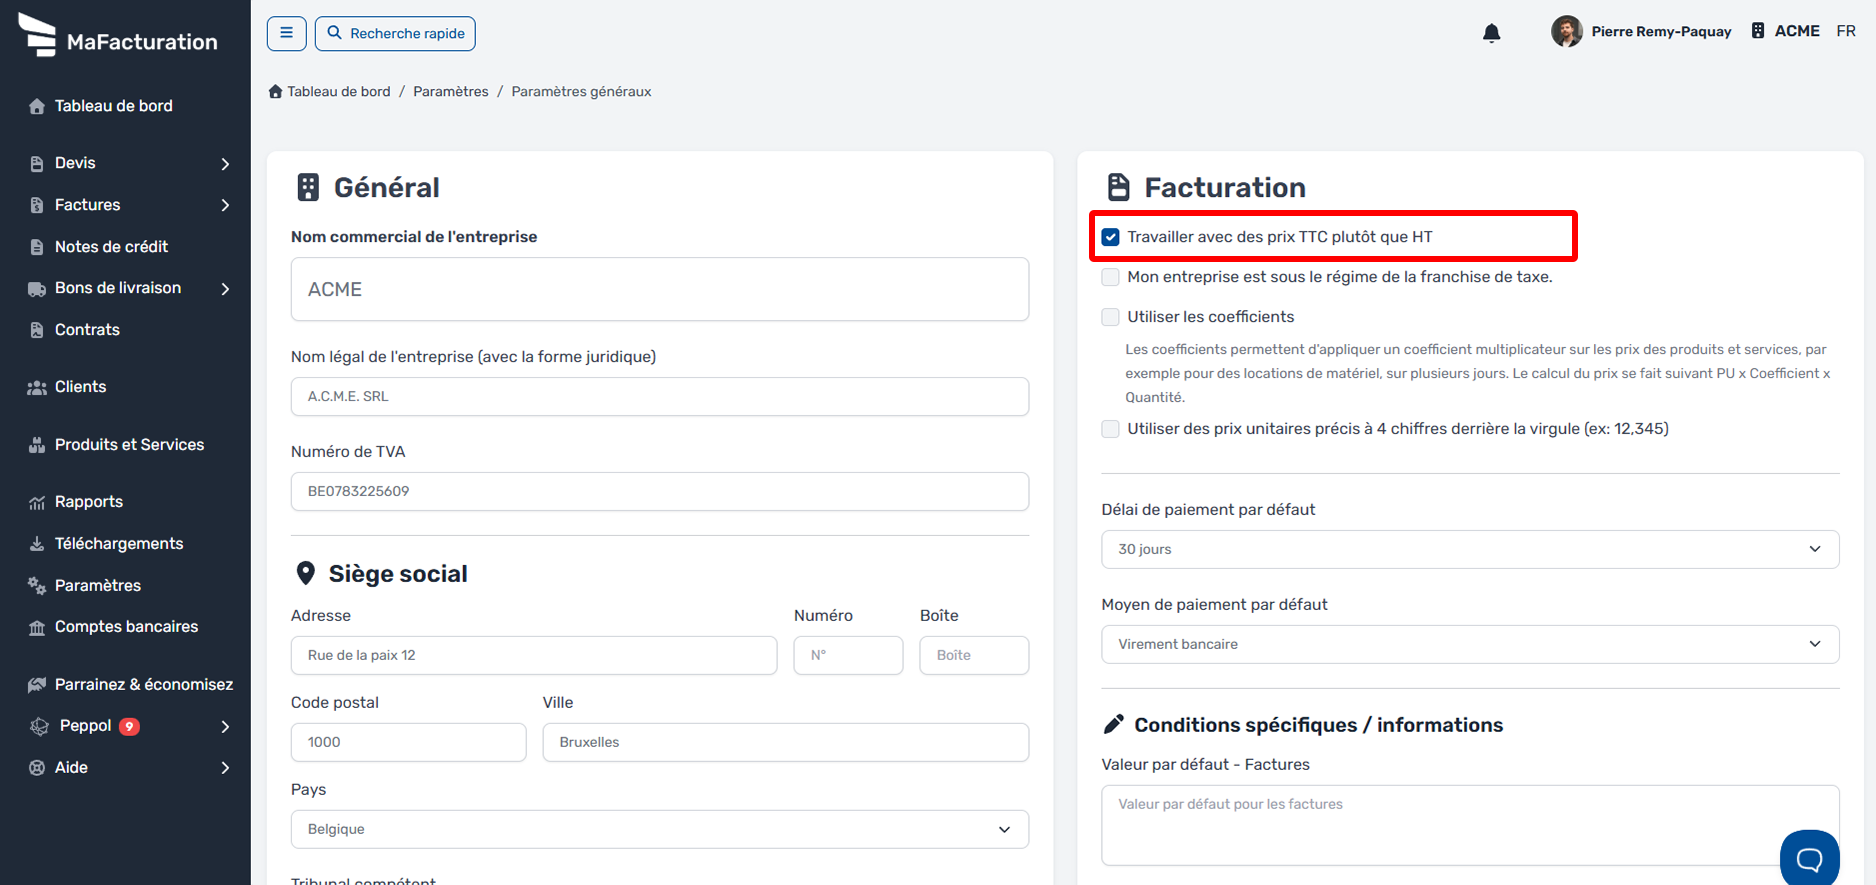Click Pierre Remy-Paquay's profile avatar
1876x885 pixels.
click(1566, 31)
